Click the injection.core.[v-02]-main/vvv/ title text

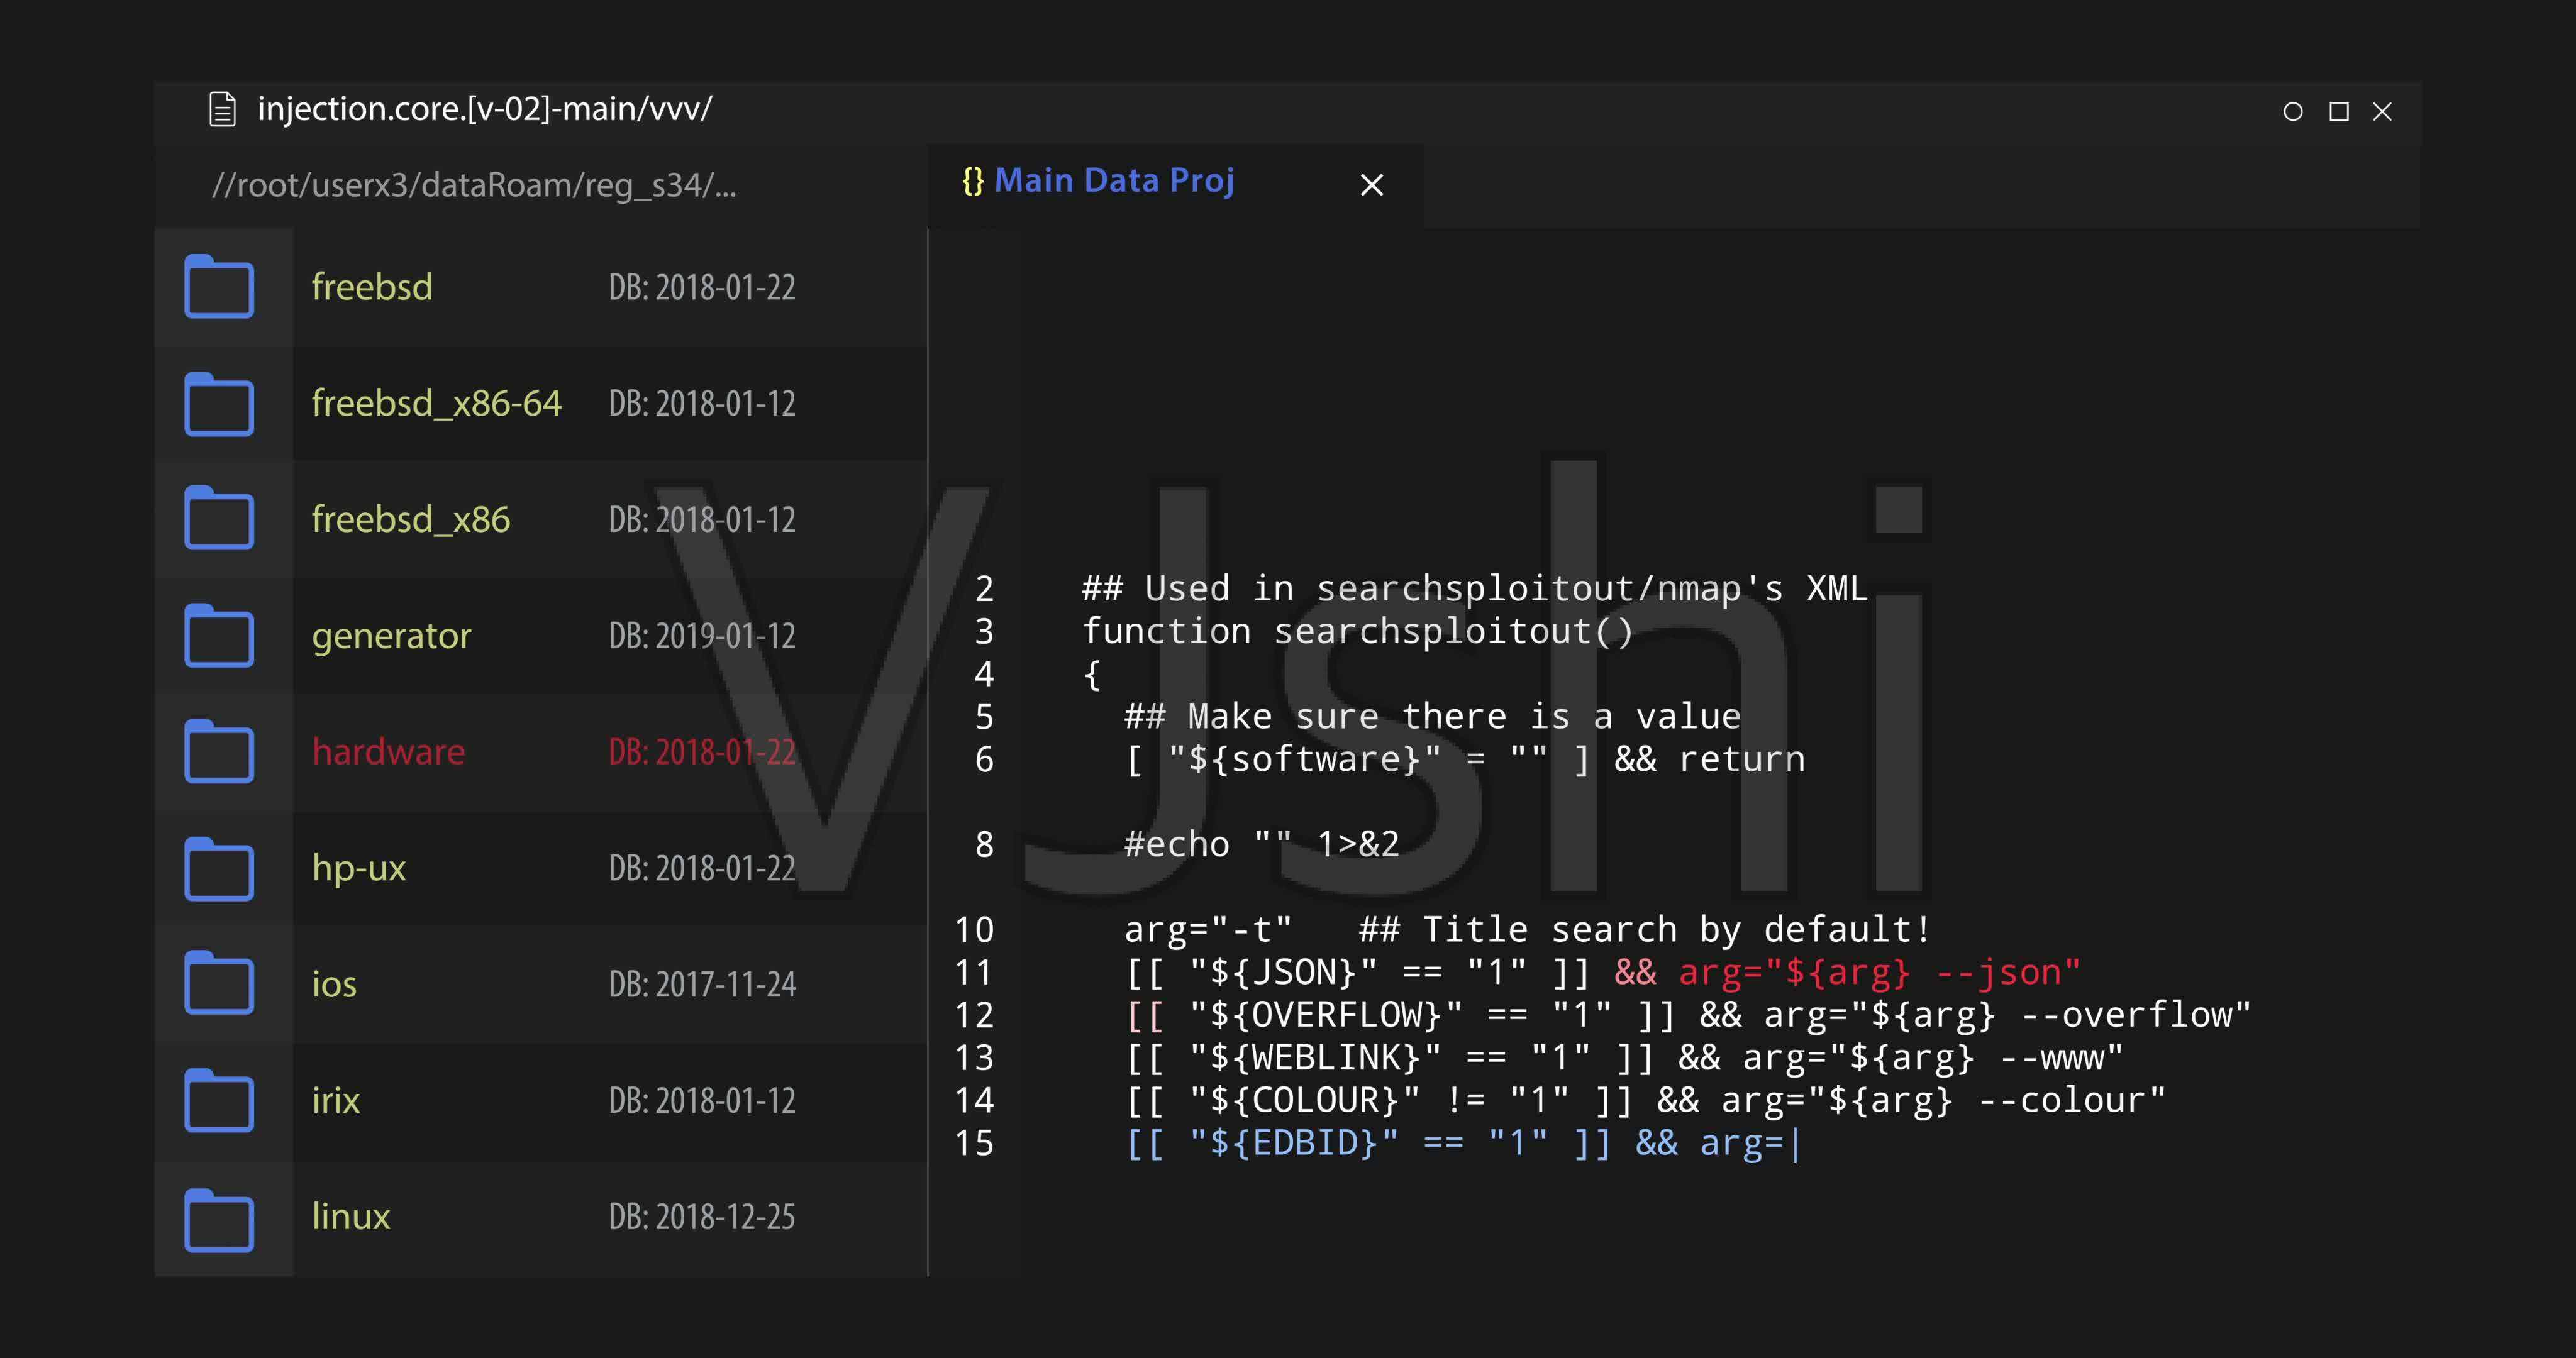(x=485, y=109)
